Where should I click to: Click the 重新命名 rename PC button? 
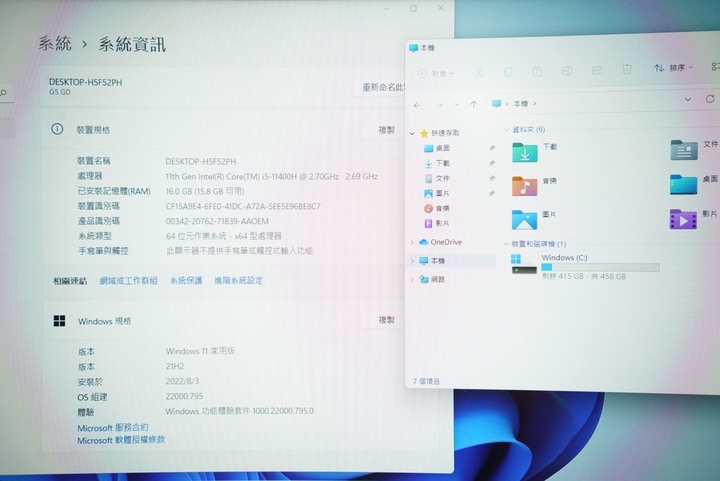(381, 87)
